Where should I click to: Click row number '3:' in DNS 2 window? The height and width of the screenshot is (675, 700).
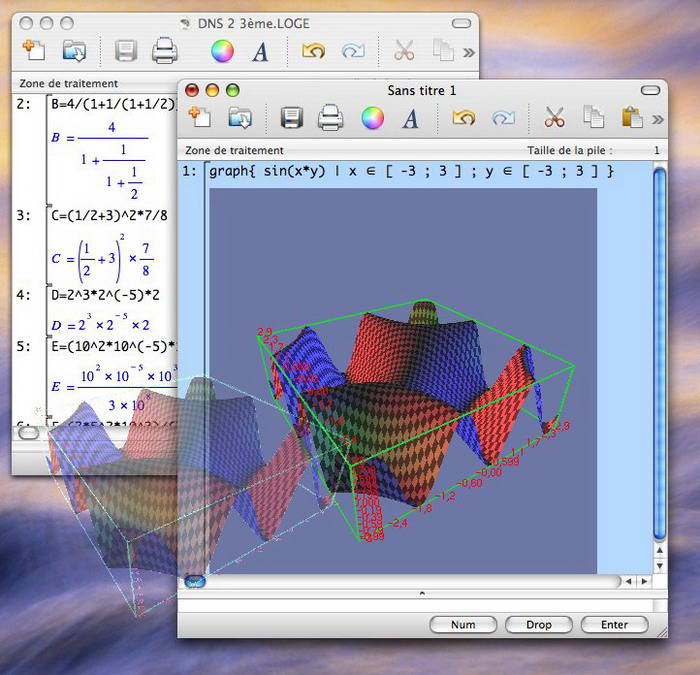pos(24,216)
